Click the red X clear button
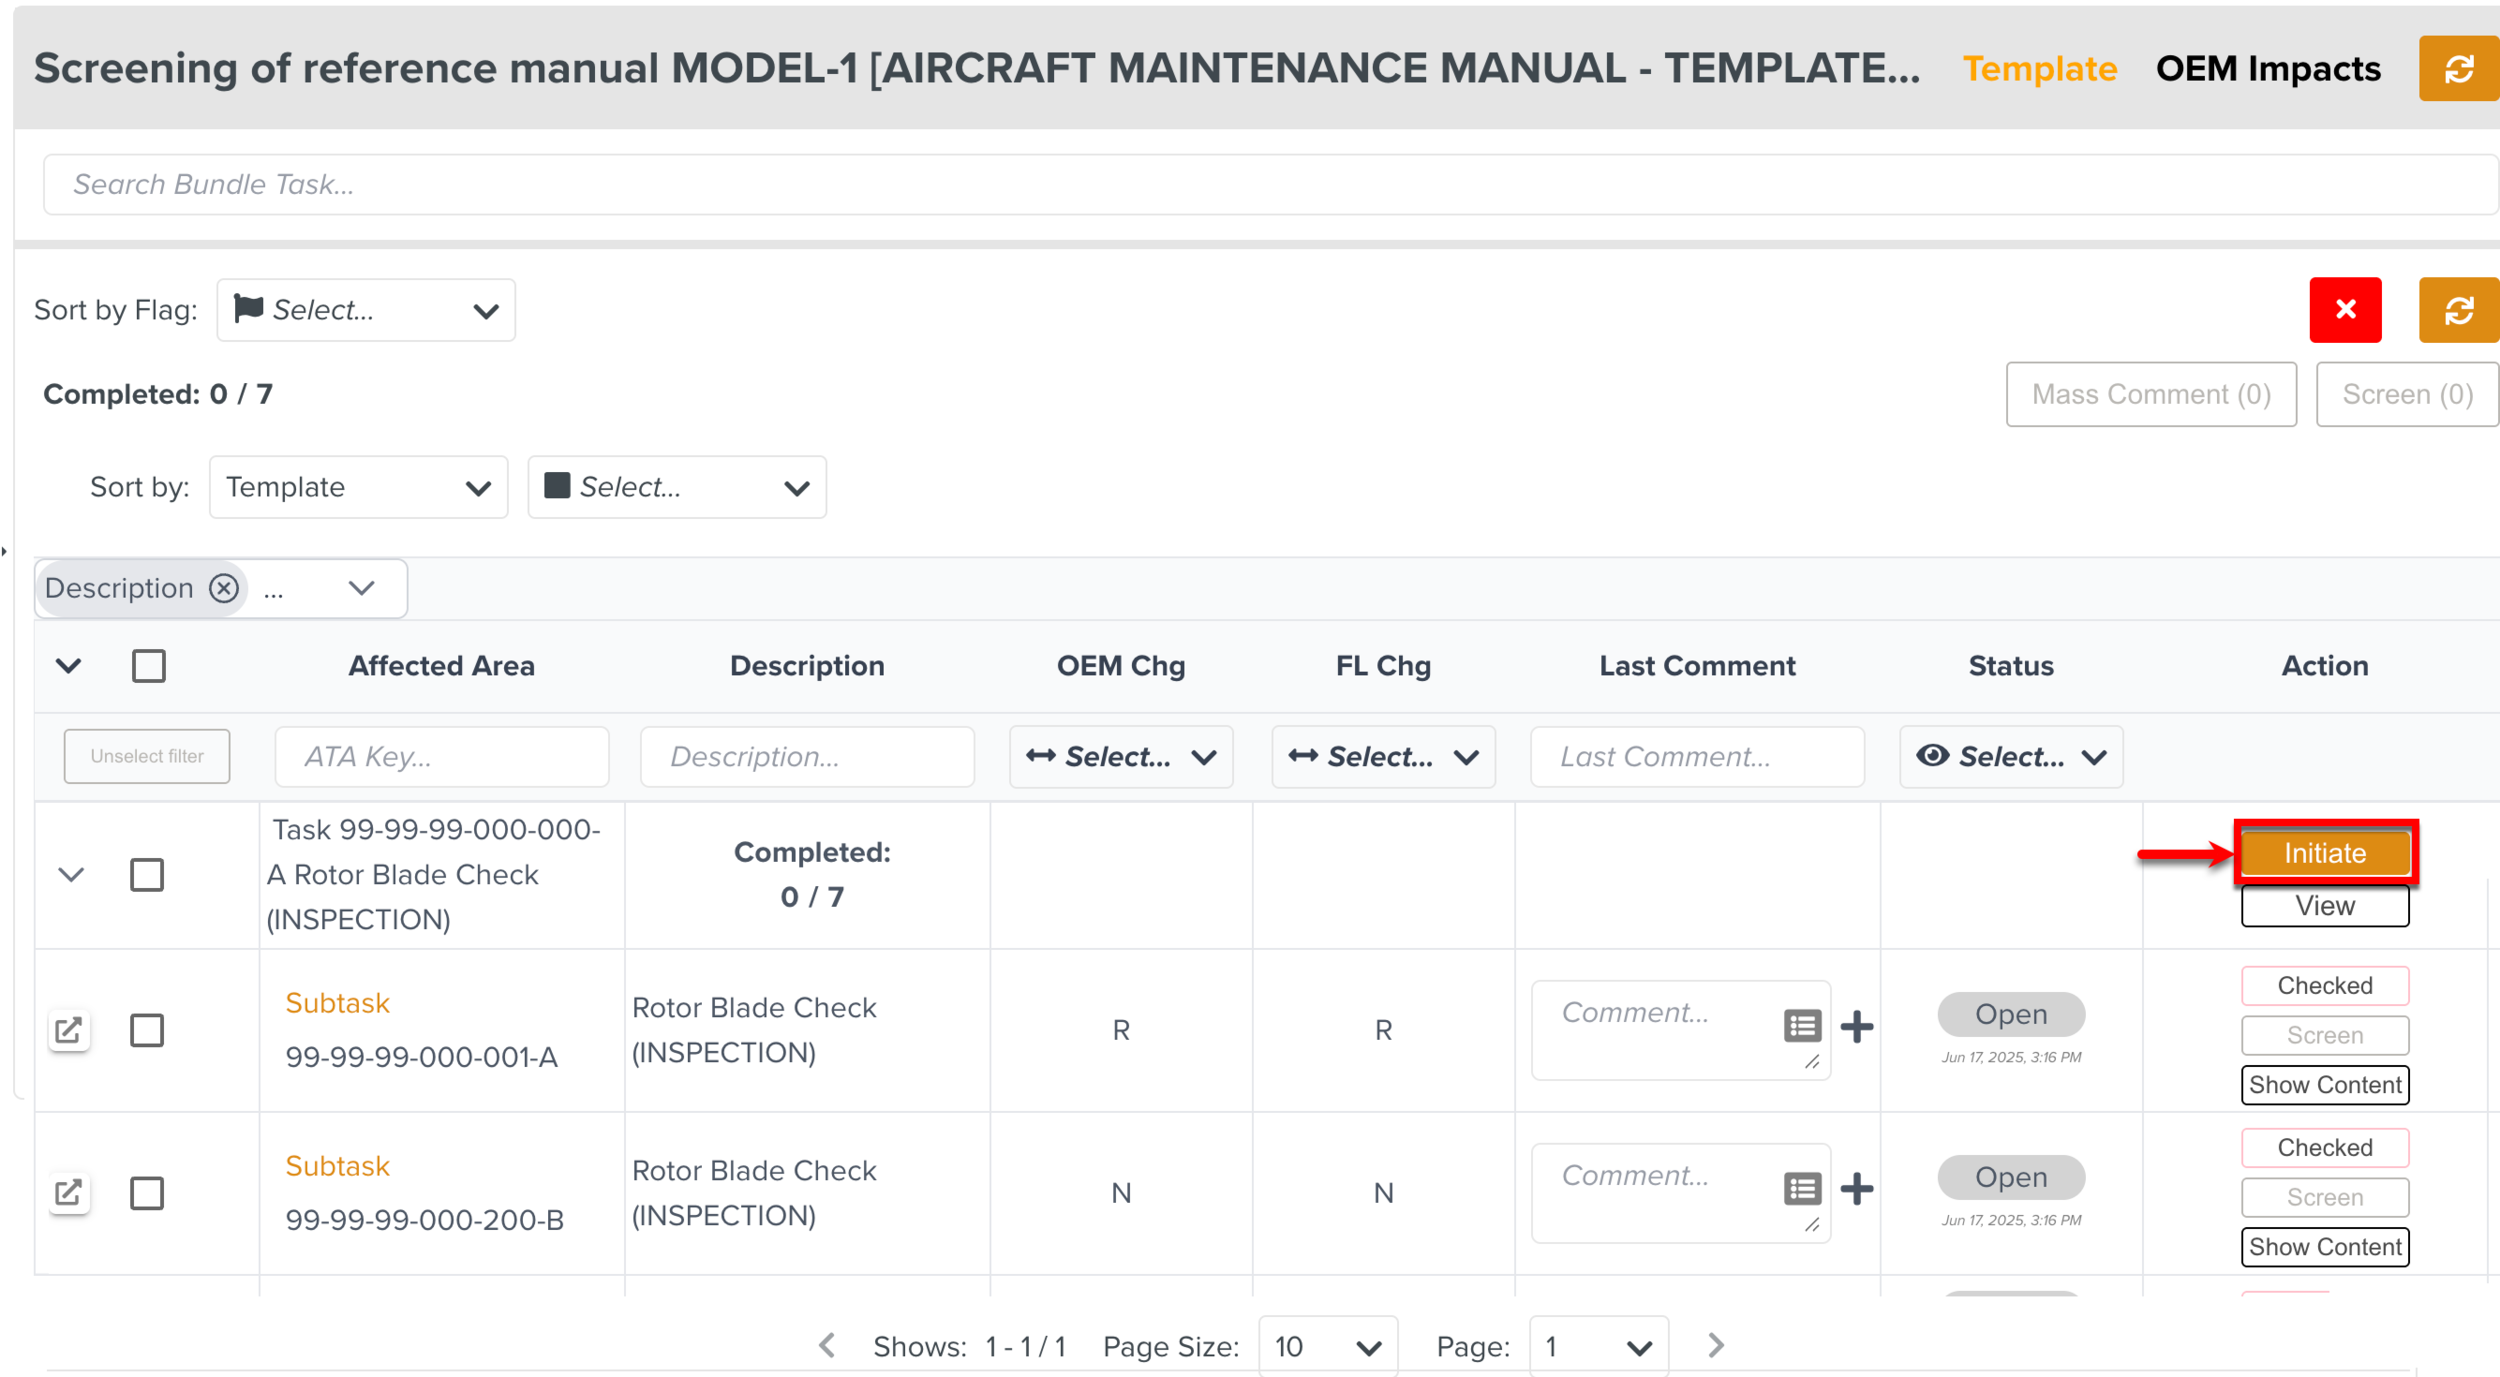This screenshot has width=2500, height=1377. [2344, 310]
